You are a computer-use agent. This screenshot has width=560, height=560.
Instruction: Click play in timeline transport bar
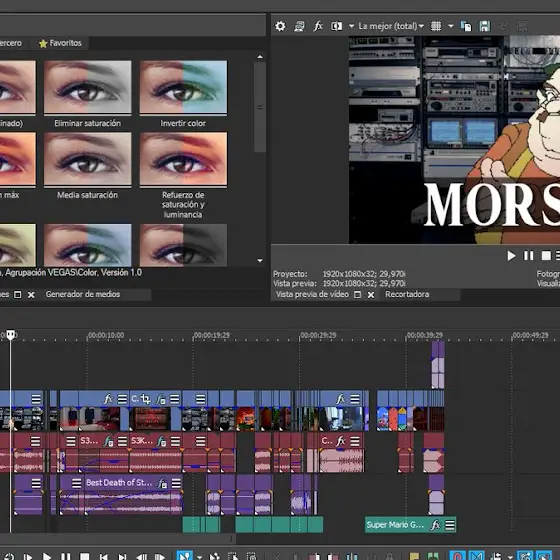pos(46,556)
